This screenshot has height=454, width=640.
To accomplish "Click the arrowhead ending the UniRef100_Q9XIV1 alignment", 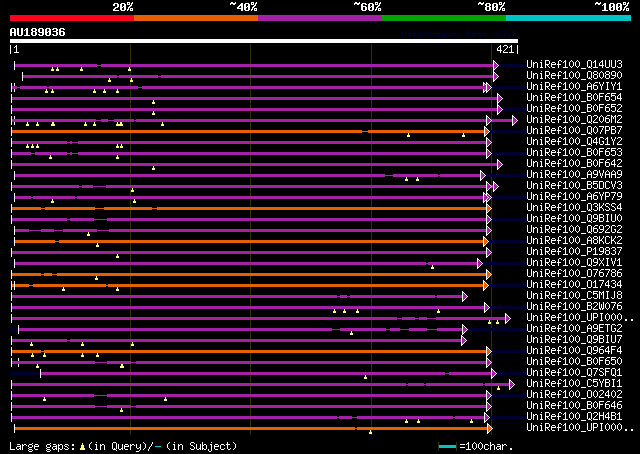I will (480, 264).
